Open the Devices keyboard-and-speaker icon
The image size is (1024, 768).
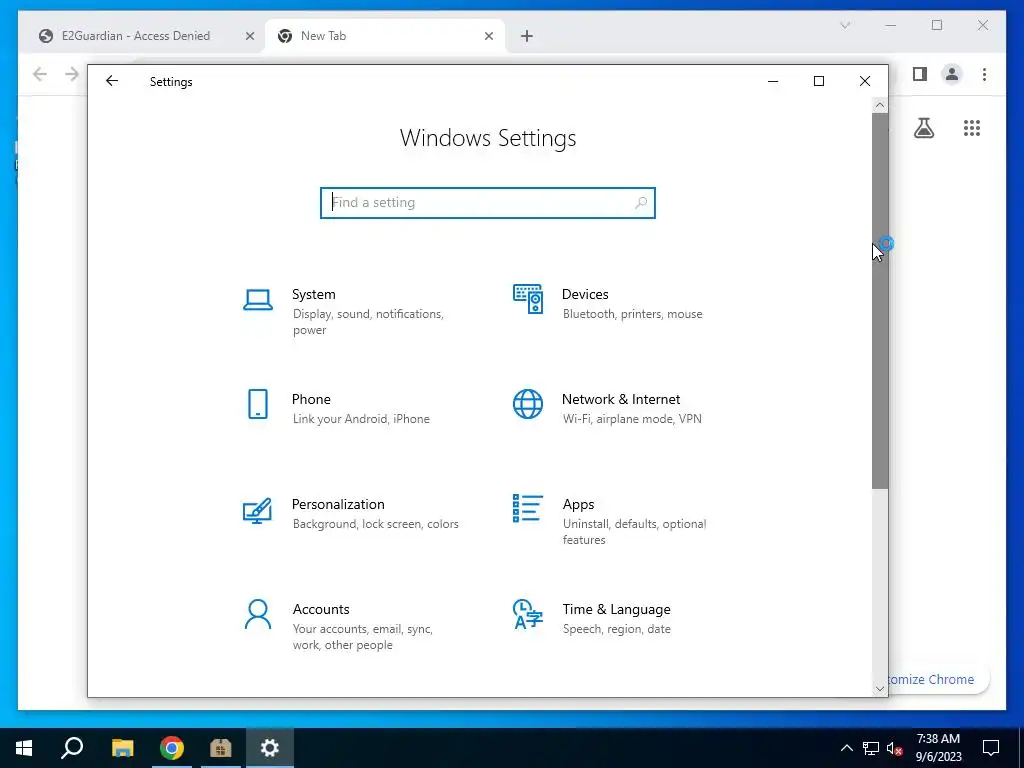(528, 299)
